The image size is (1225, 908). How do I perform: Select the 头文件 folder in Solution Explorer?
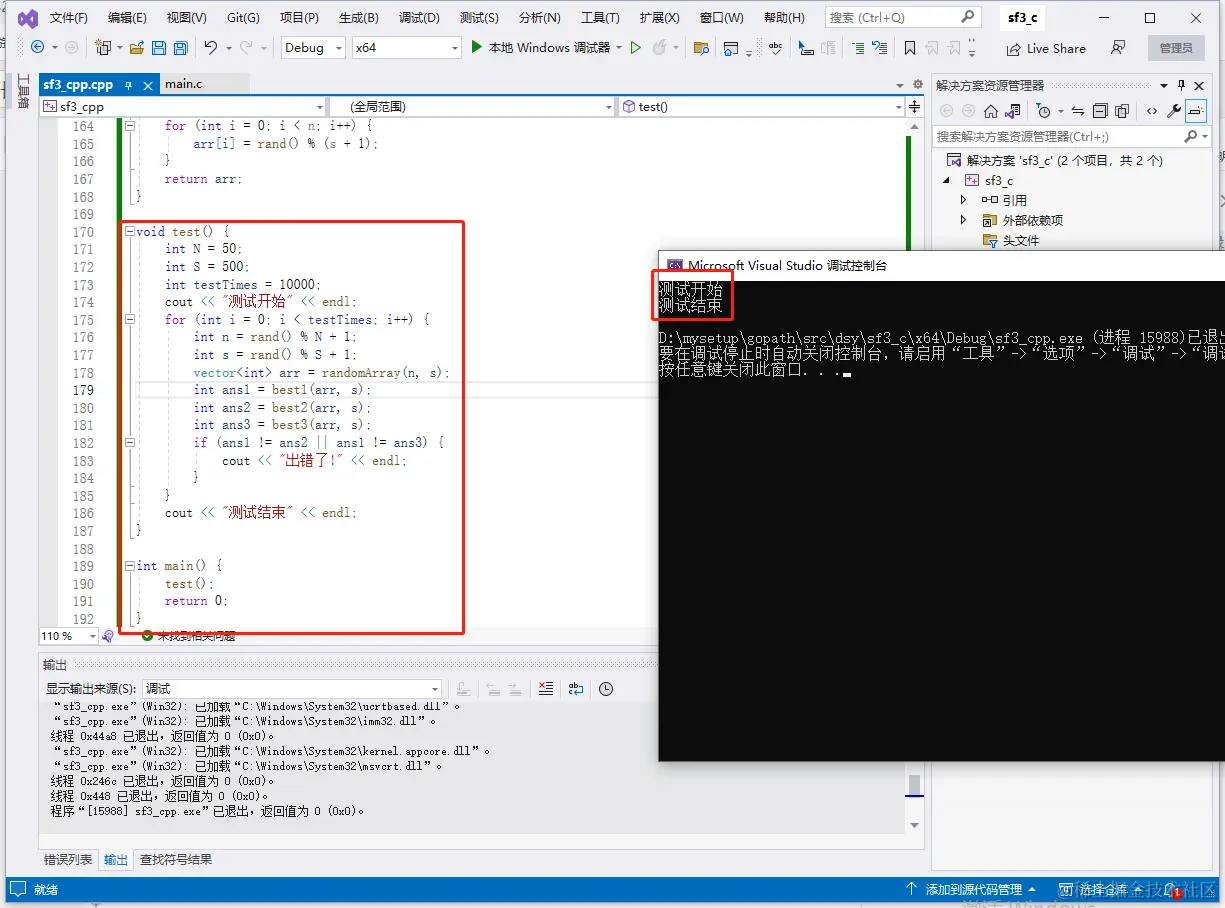(1010, 240)
